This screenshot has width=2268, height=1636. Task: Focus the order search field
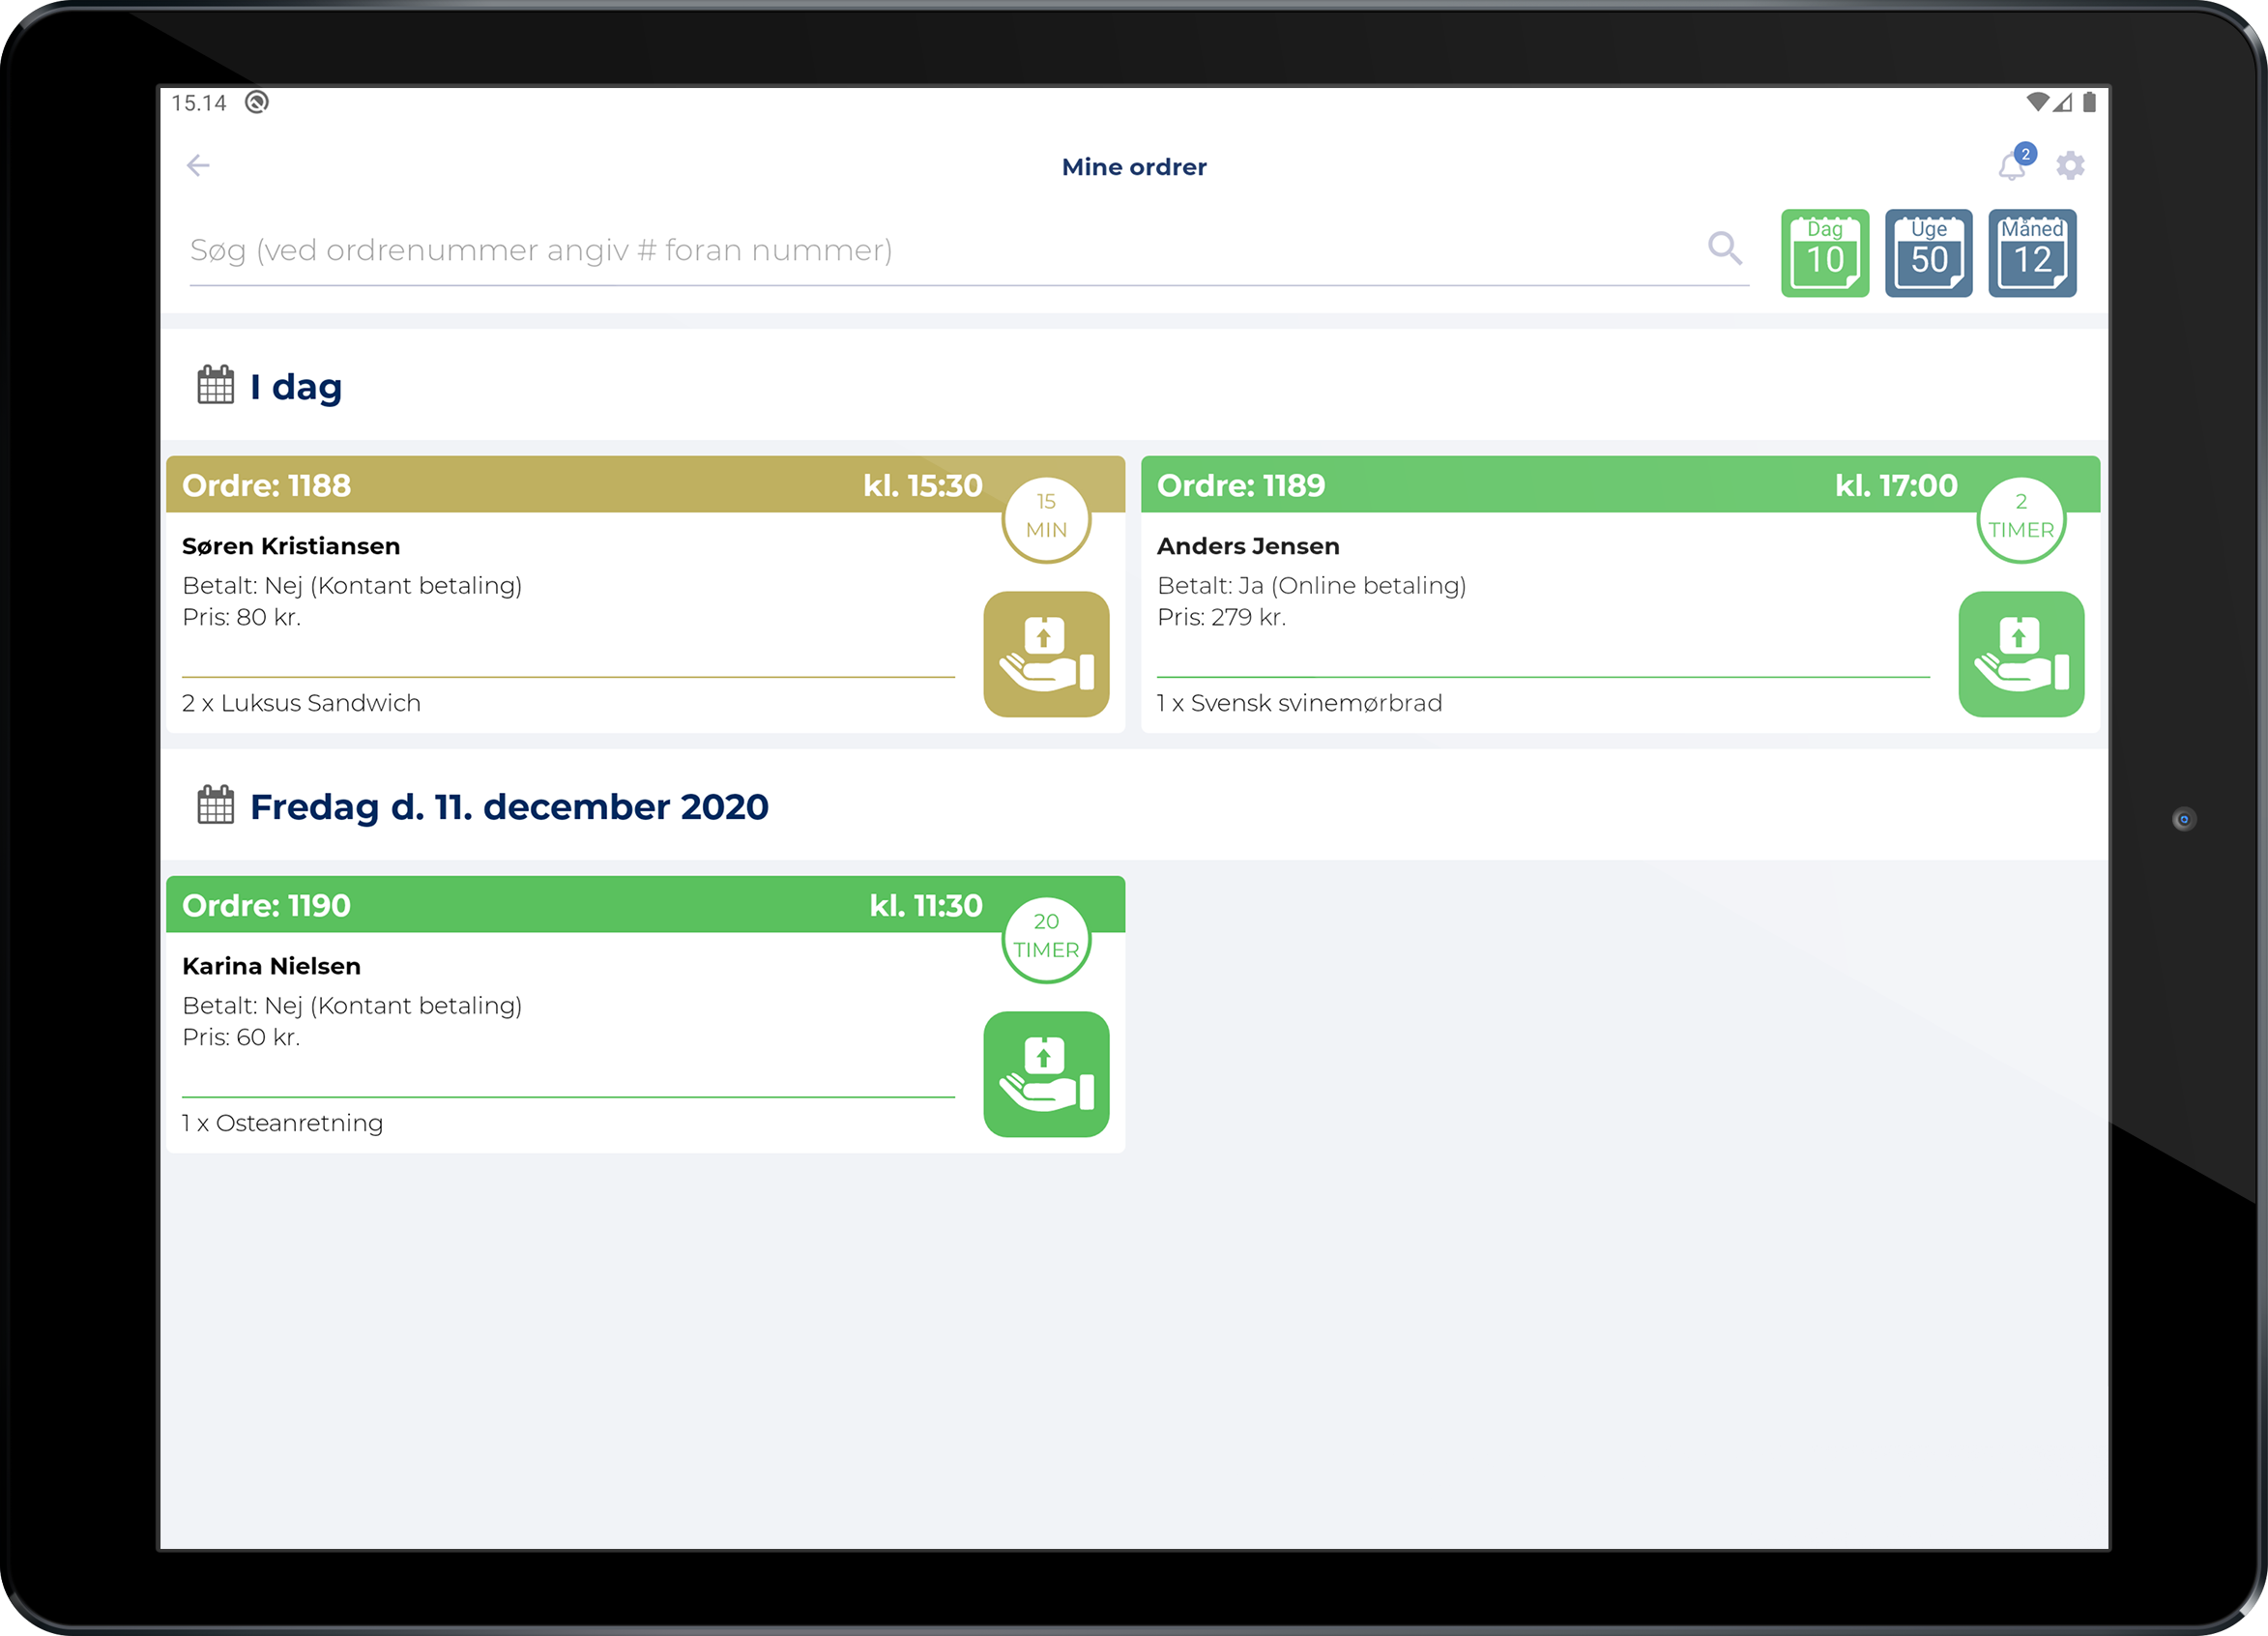pyautogui.click(x=900, y=250)
